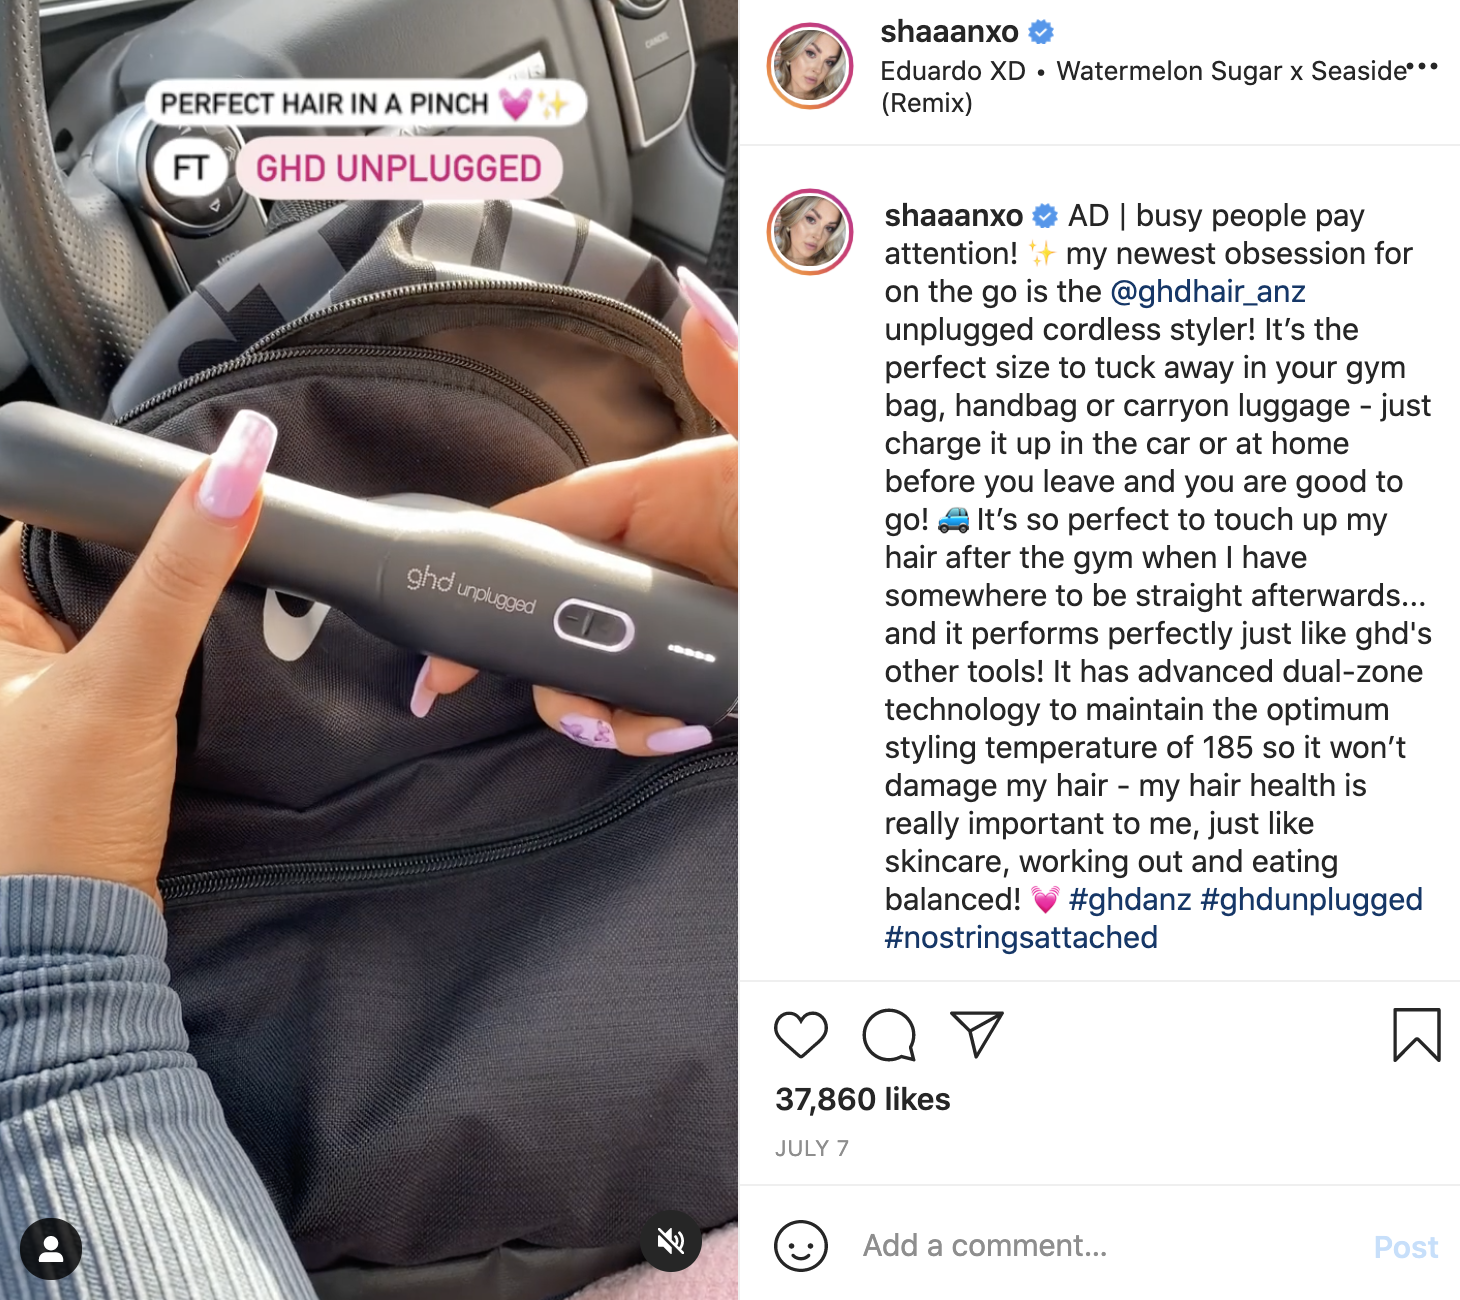This screenshot has width=1460, height=1300.
Task: Click the caption profile avatar
Action: point(810,232)
